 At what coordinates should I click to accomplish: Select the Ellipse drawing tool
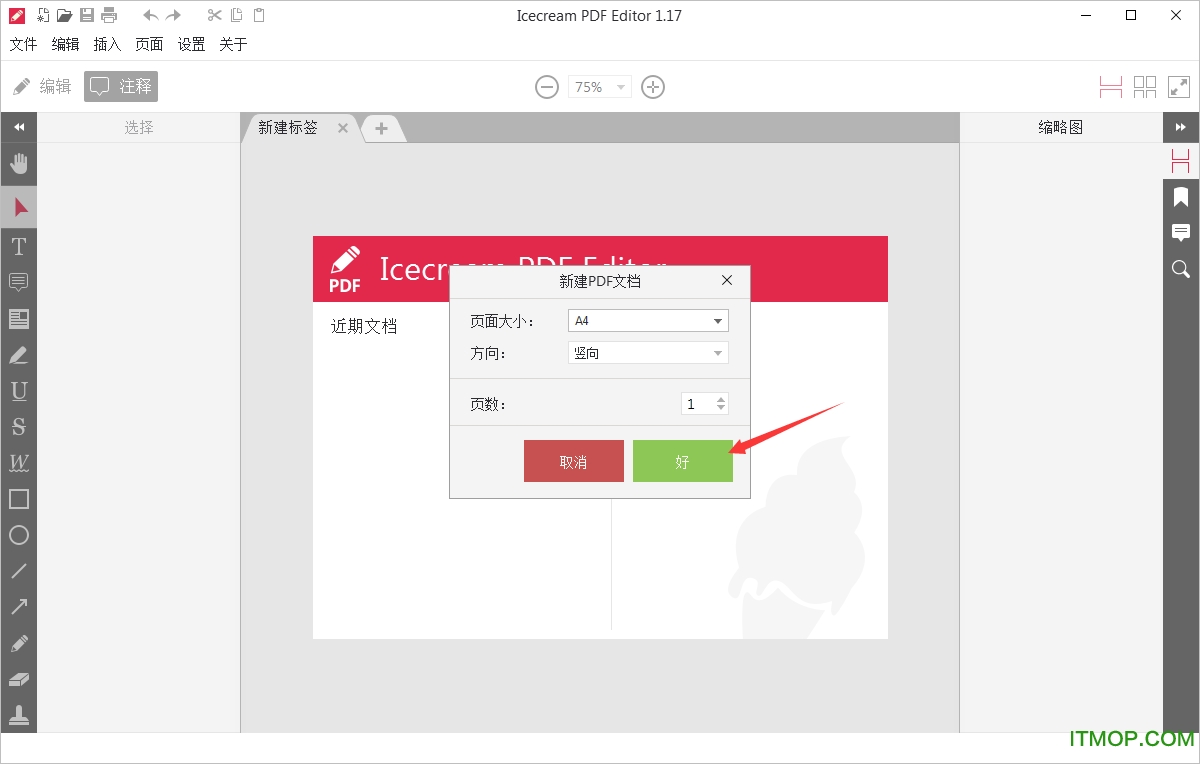pos(19,535)
